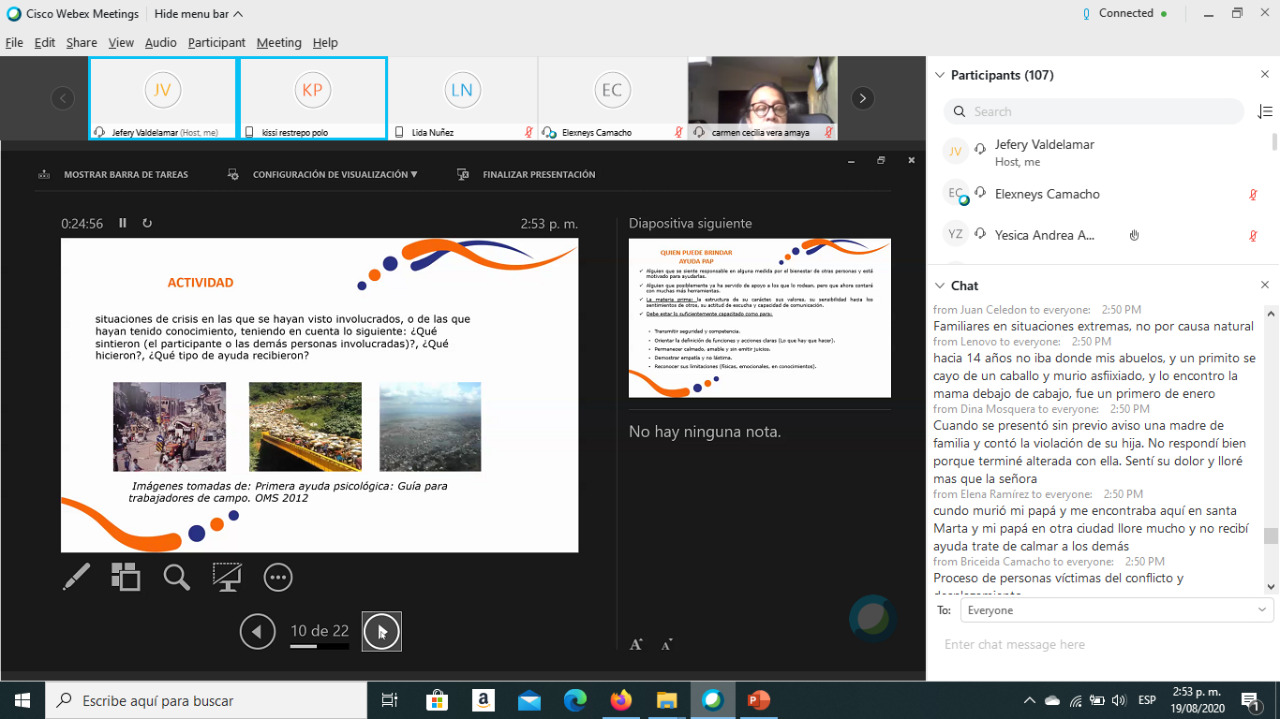
Task: Toggle Yesica Andrea's muted microphone icon
Action: coord(1252,236)
